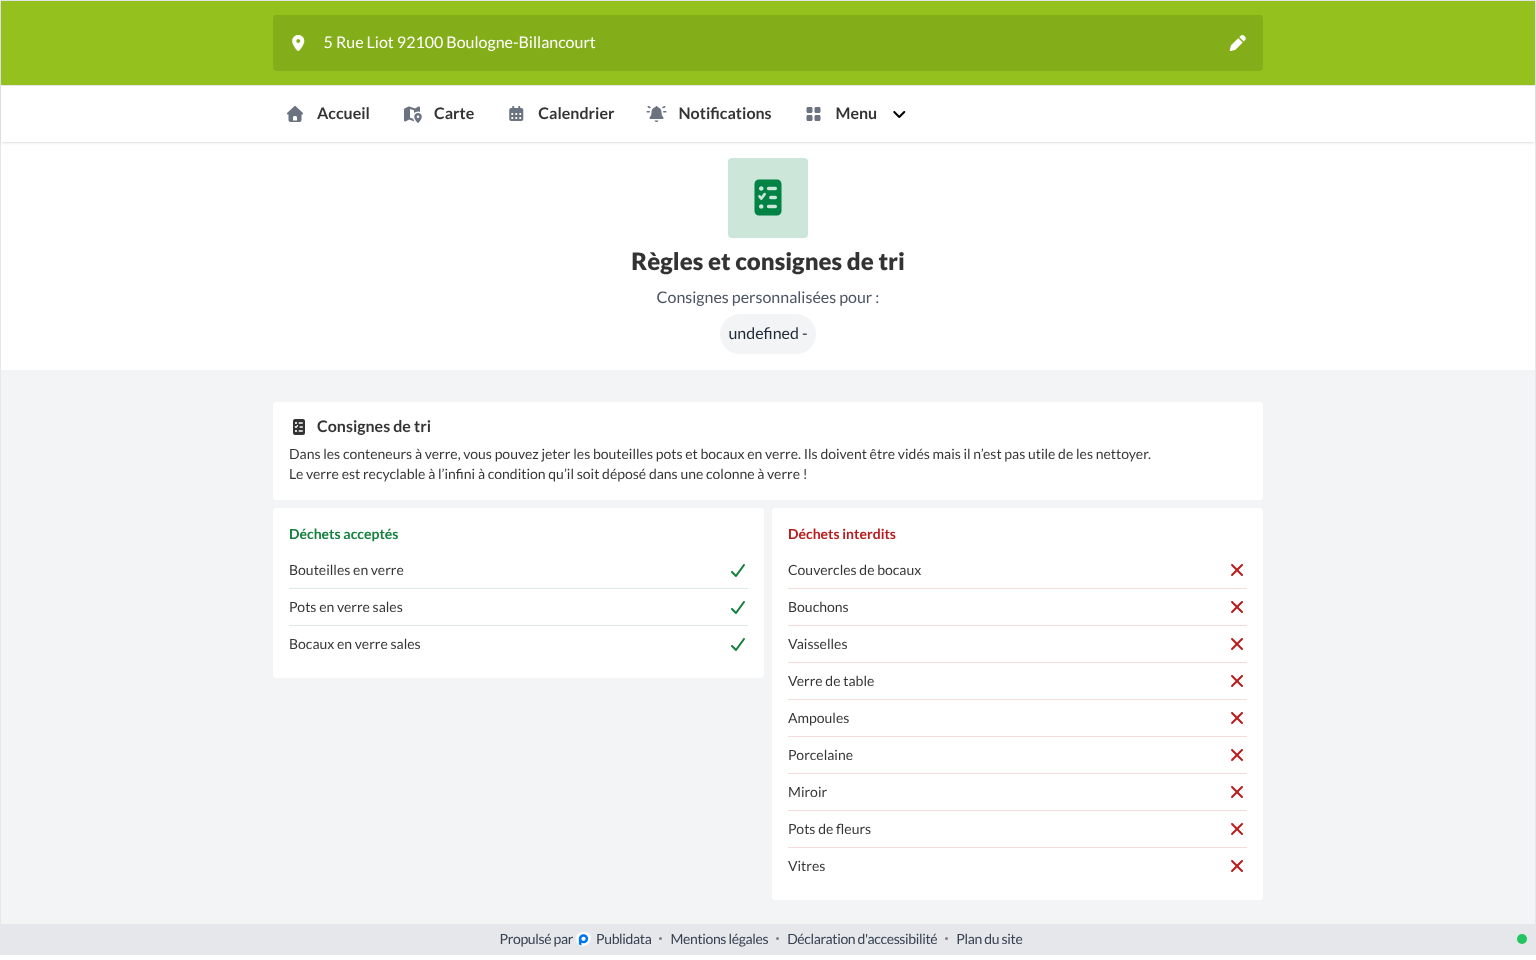Click red cross for Couvercles de bocaux

click(x=1237, y=570)
